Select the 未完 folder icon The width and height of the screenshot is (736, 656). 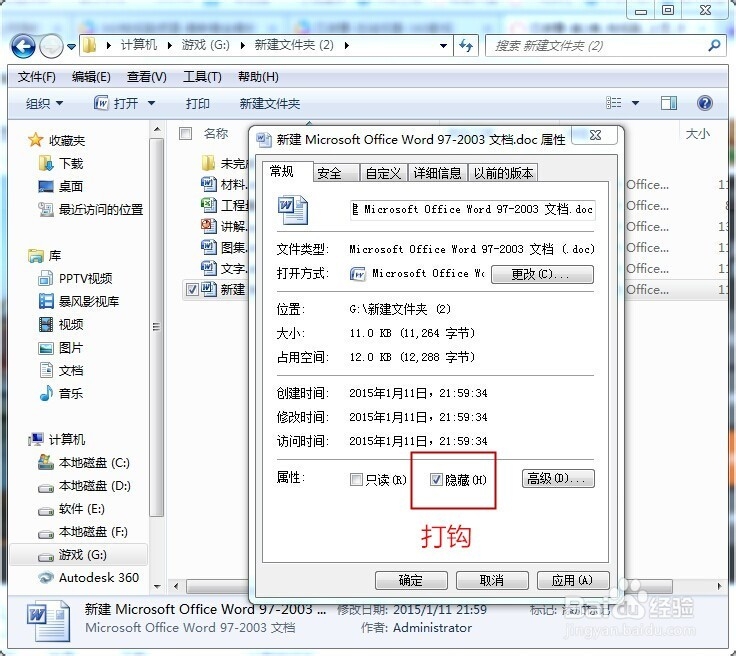pos(208,163)
